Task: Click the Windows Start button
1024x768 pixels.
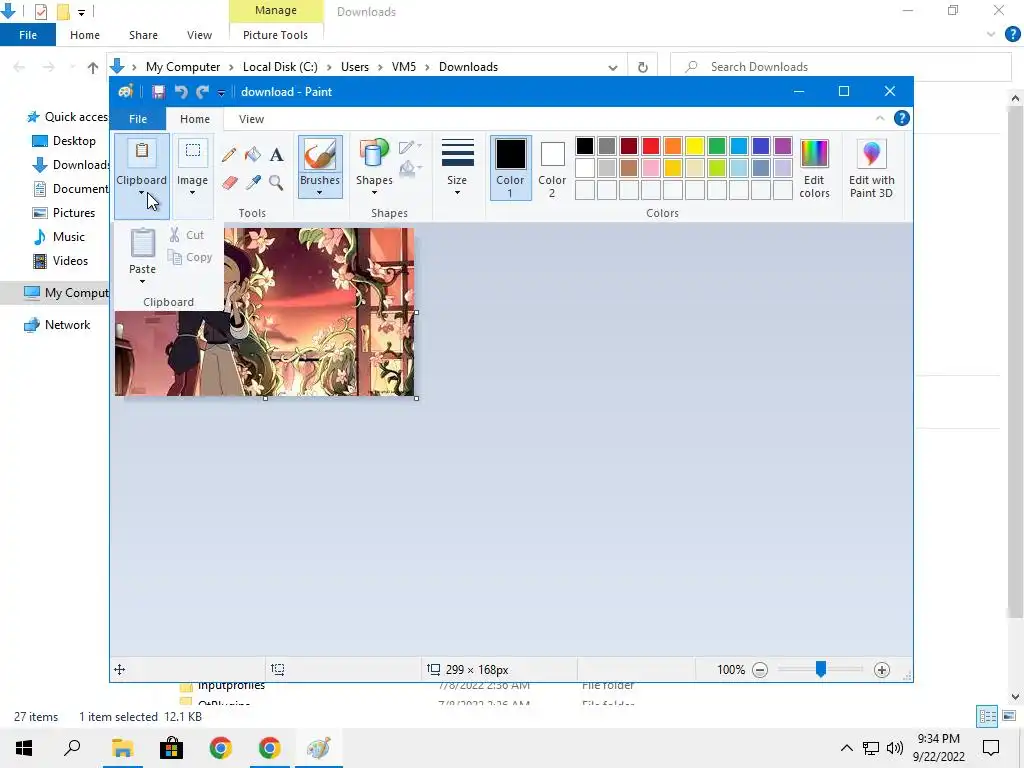Action: click(24, 748)
